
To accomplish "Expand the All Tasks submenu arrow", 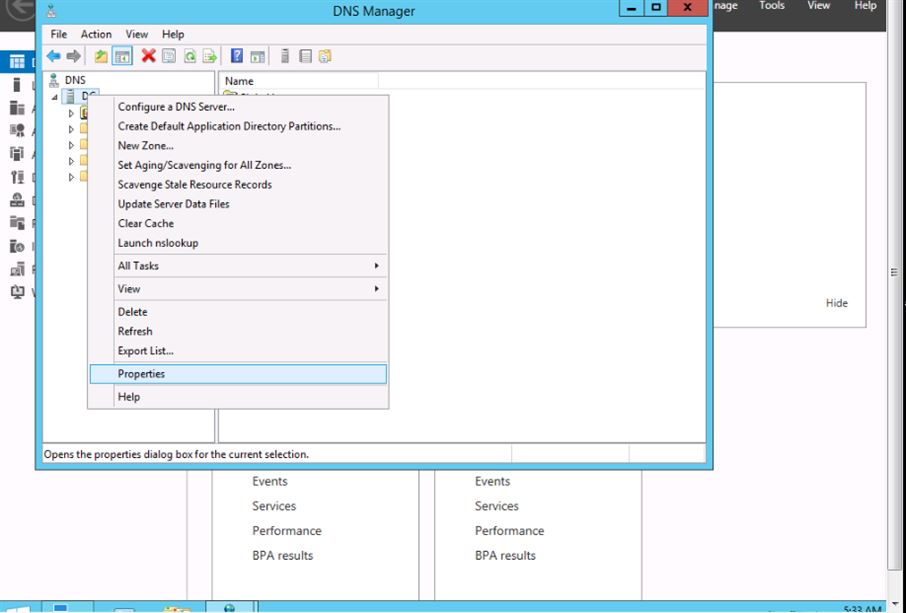I will (x=376, y=266).
